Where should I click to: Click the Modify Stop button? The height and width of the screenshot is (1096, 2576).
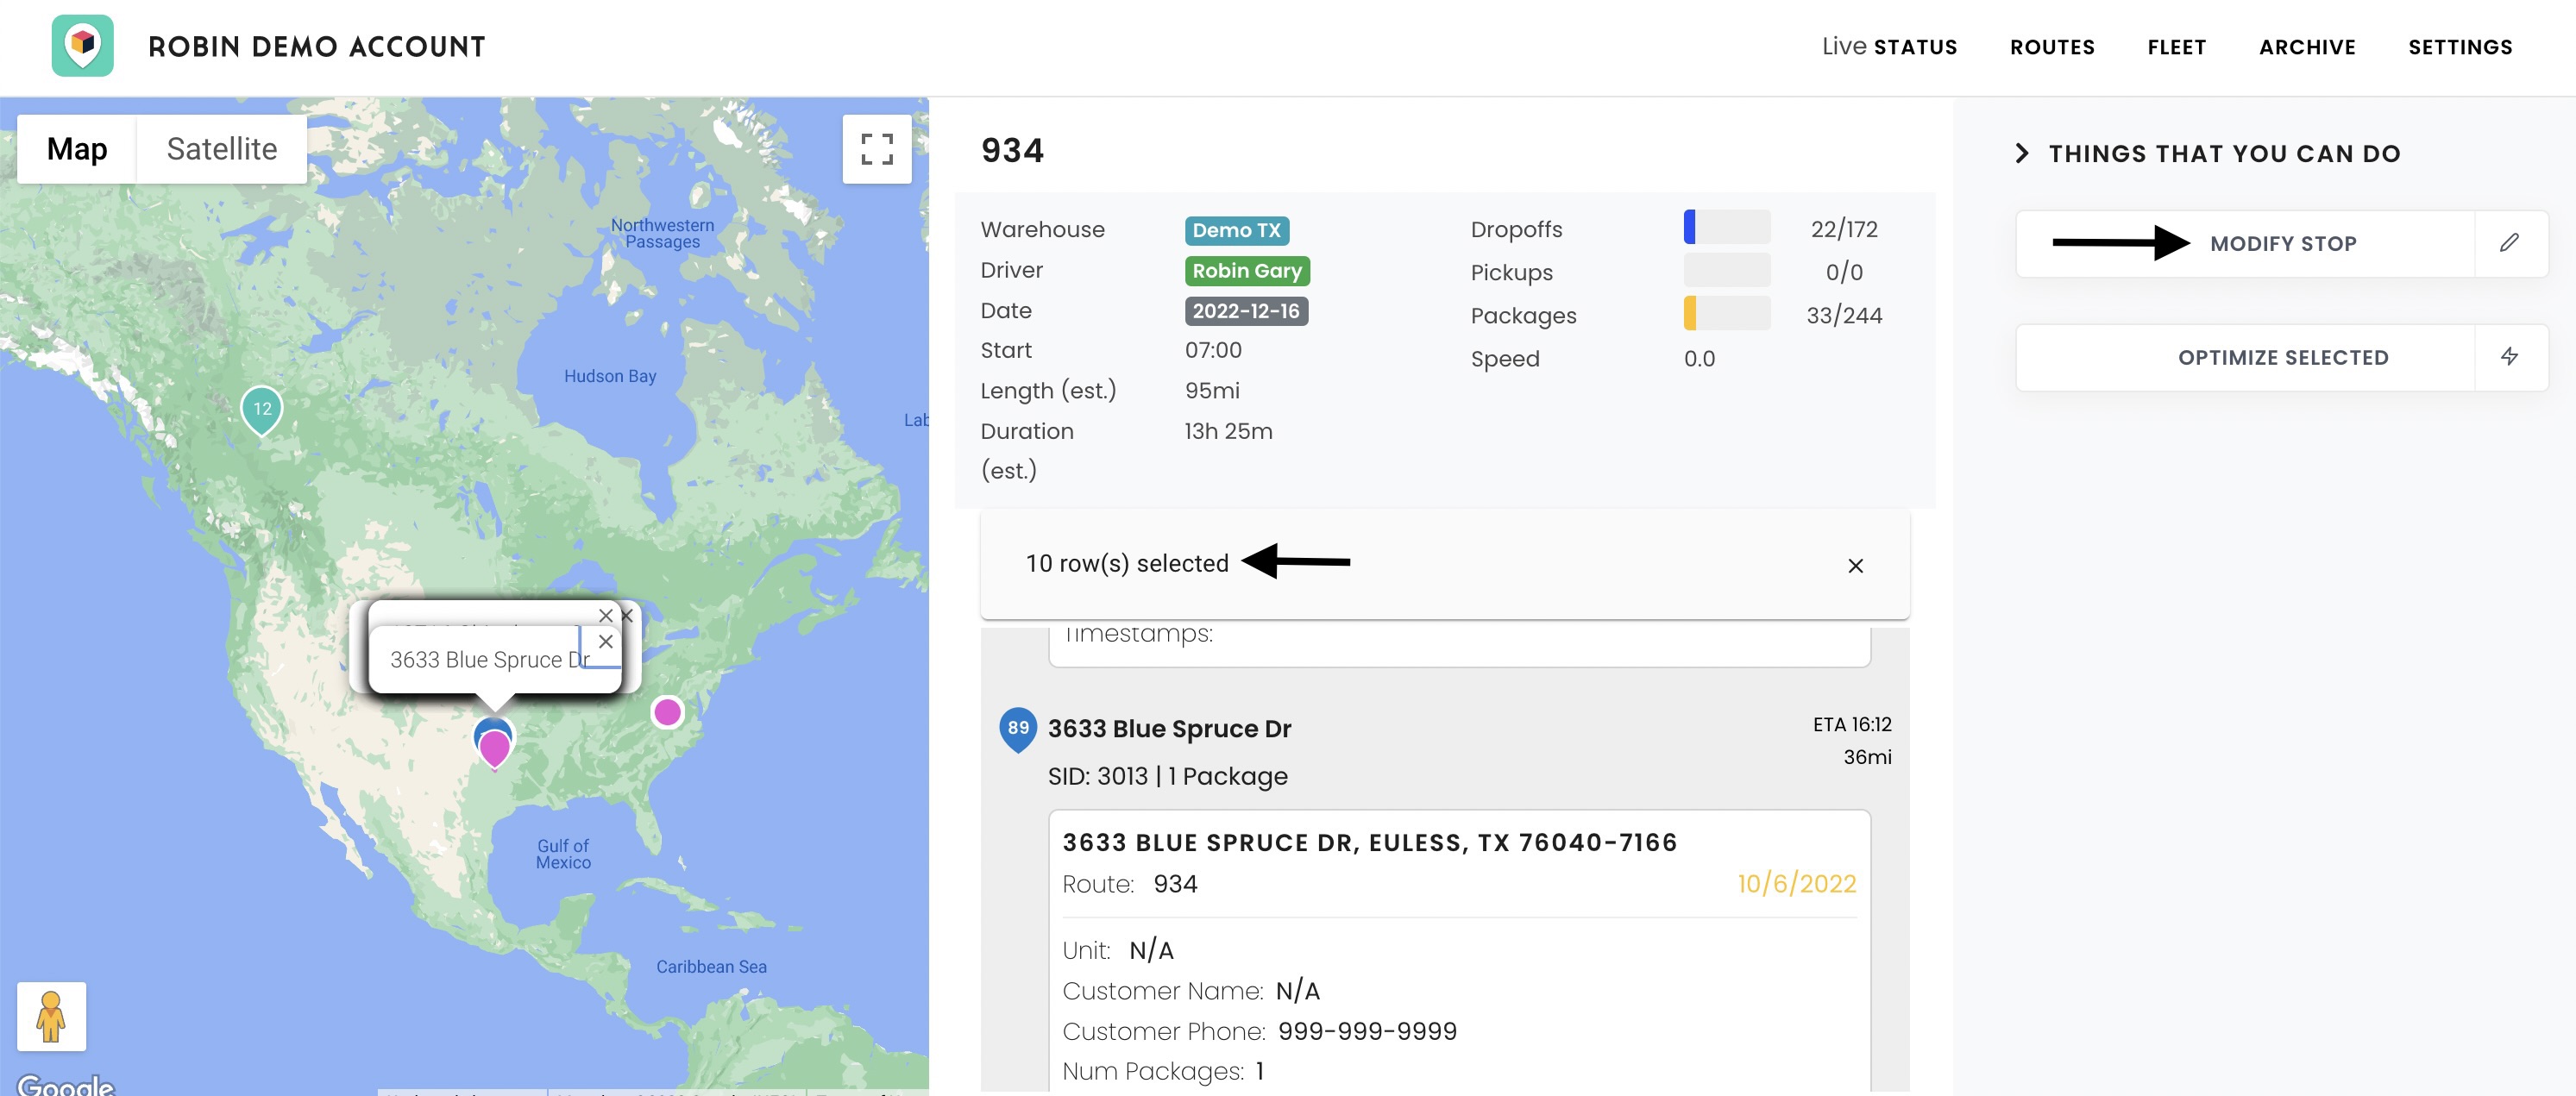tap(2282, 243)
